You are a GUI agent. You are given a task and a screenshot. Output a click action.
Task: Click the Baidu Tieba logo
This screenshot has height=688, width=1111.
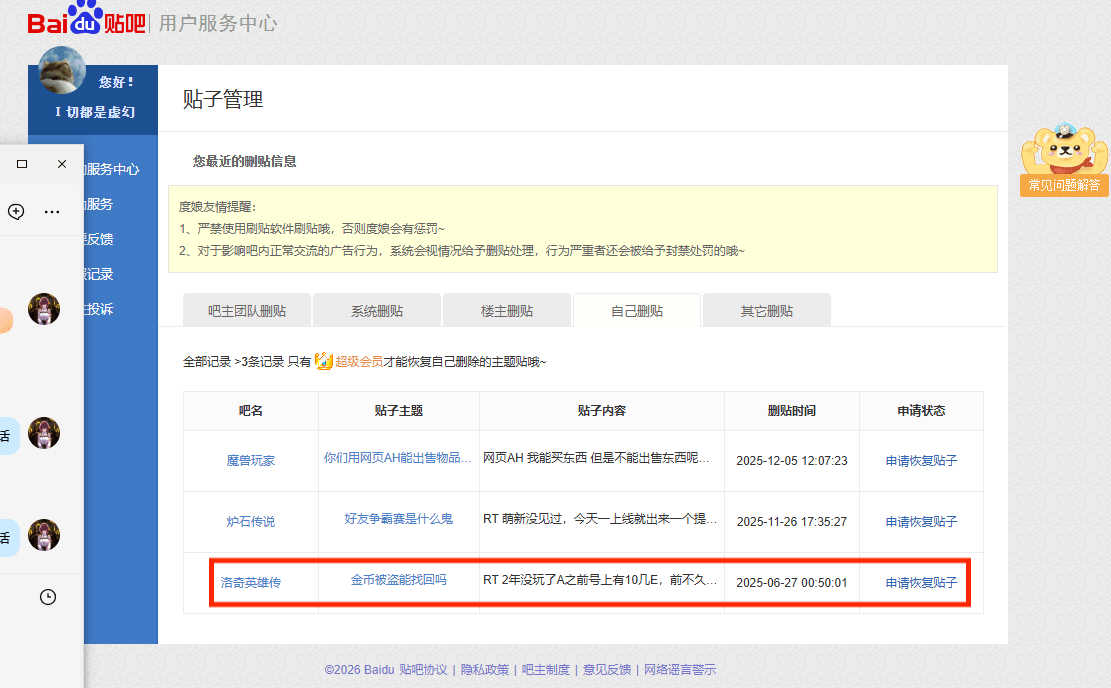point(86,20)
